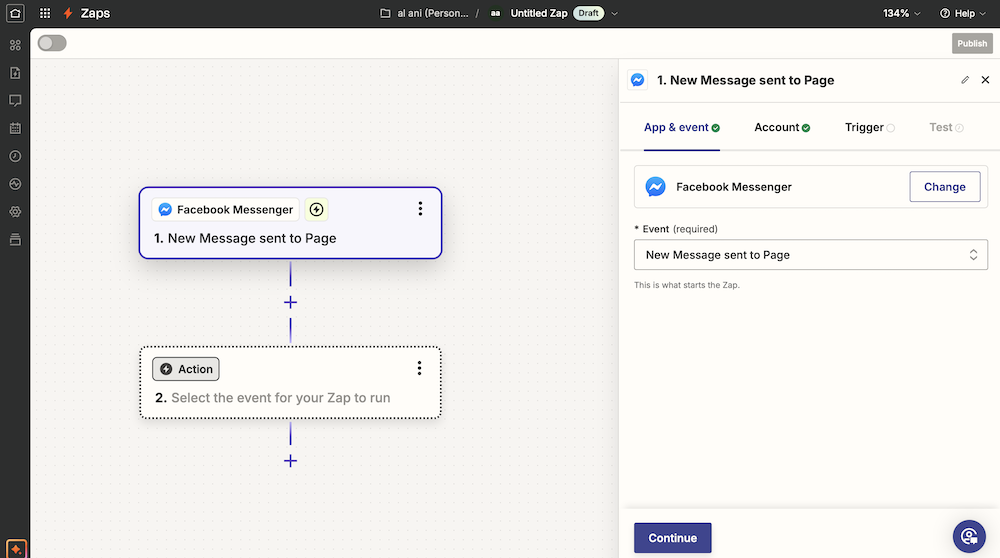
Task: Open the calendar icon in left sidebar
Action: 15,128
